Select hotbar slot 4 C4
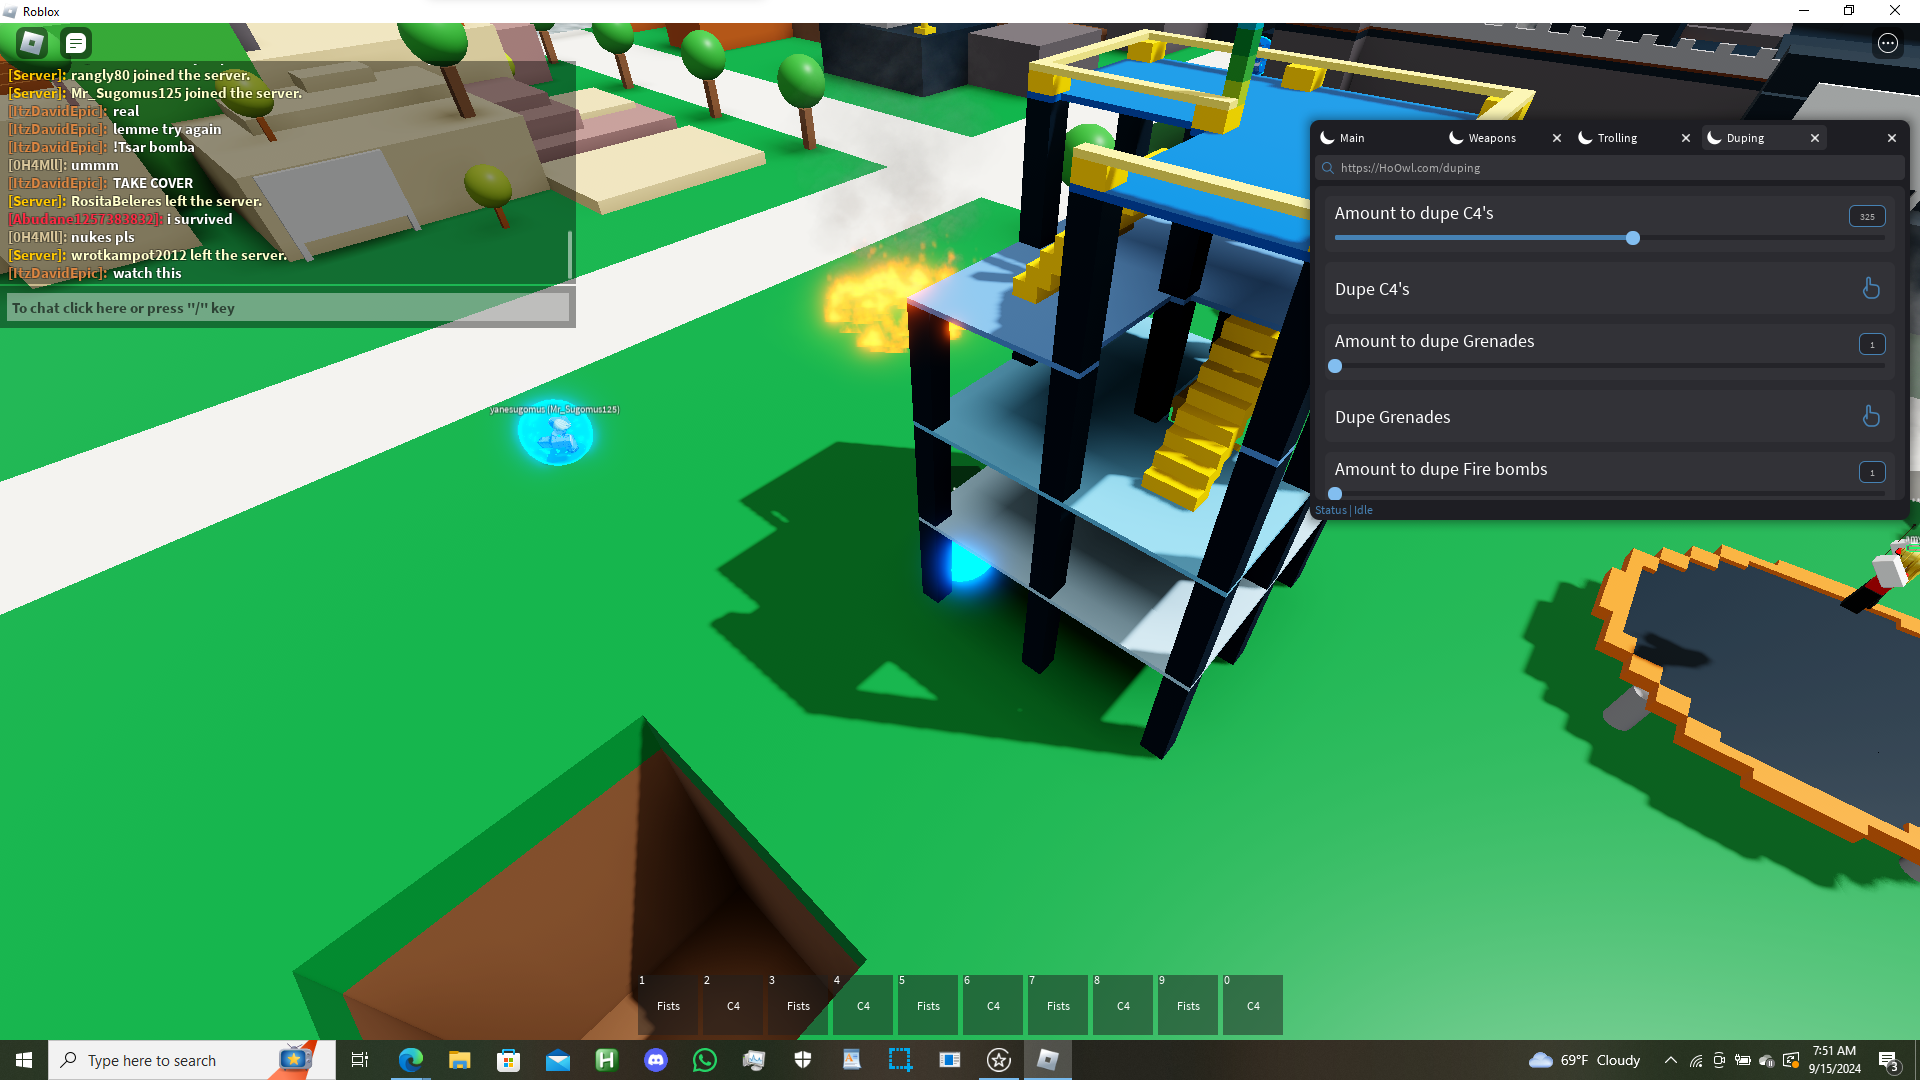Screen dimensions: 1920x1080 pyautogui.click(x=863, y=1005)
